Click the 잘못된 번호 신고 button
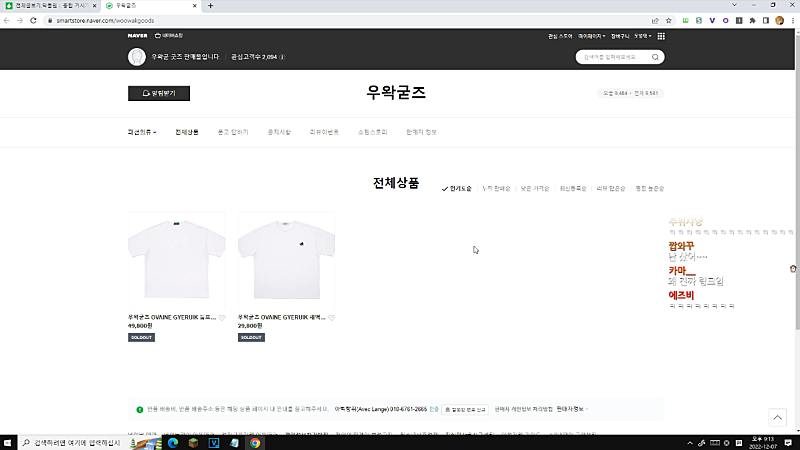The image size is (800, 450). click(465, 410)
